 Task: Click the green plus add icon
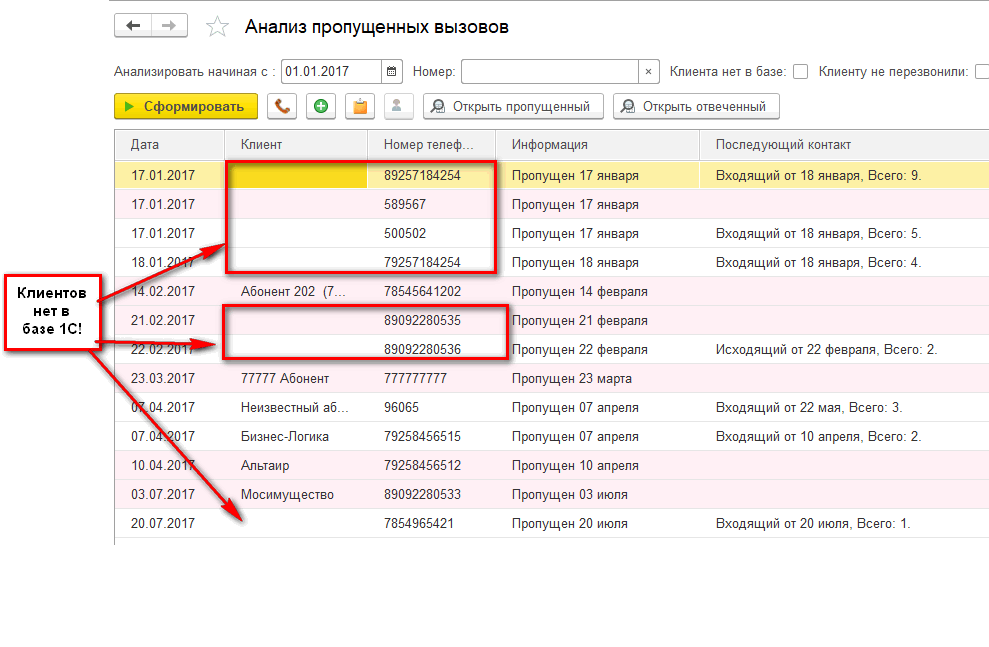click(x=320, y=106)
